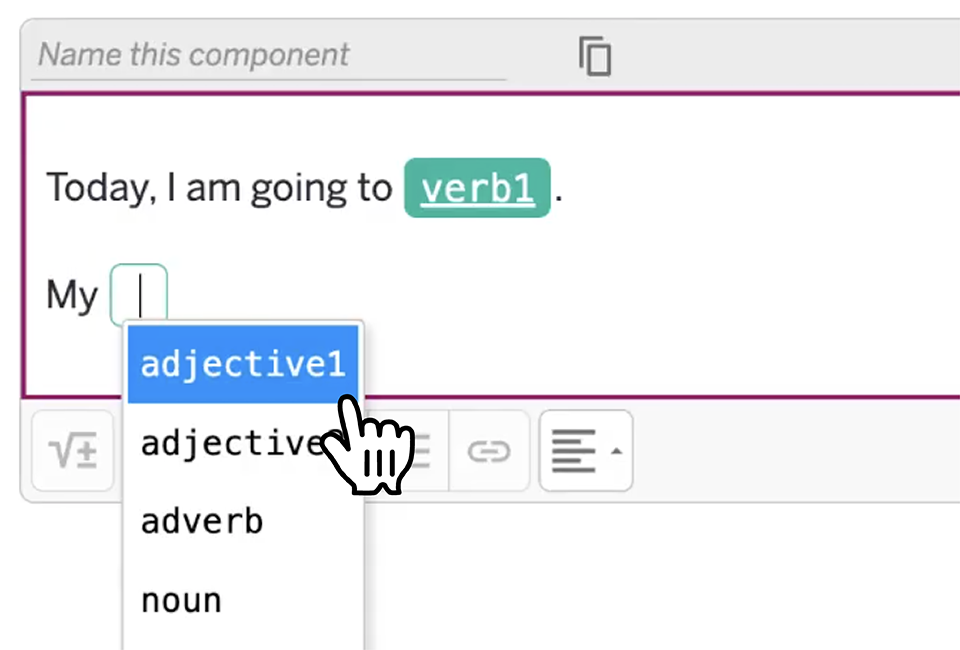Screen dimensions: 960x650
Task: Expand the small text alignment arrow
Action: tap(616, 451)
